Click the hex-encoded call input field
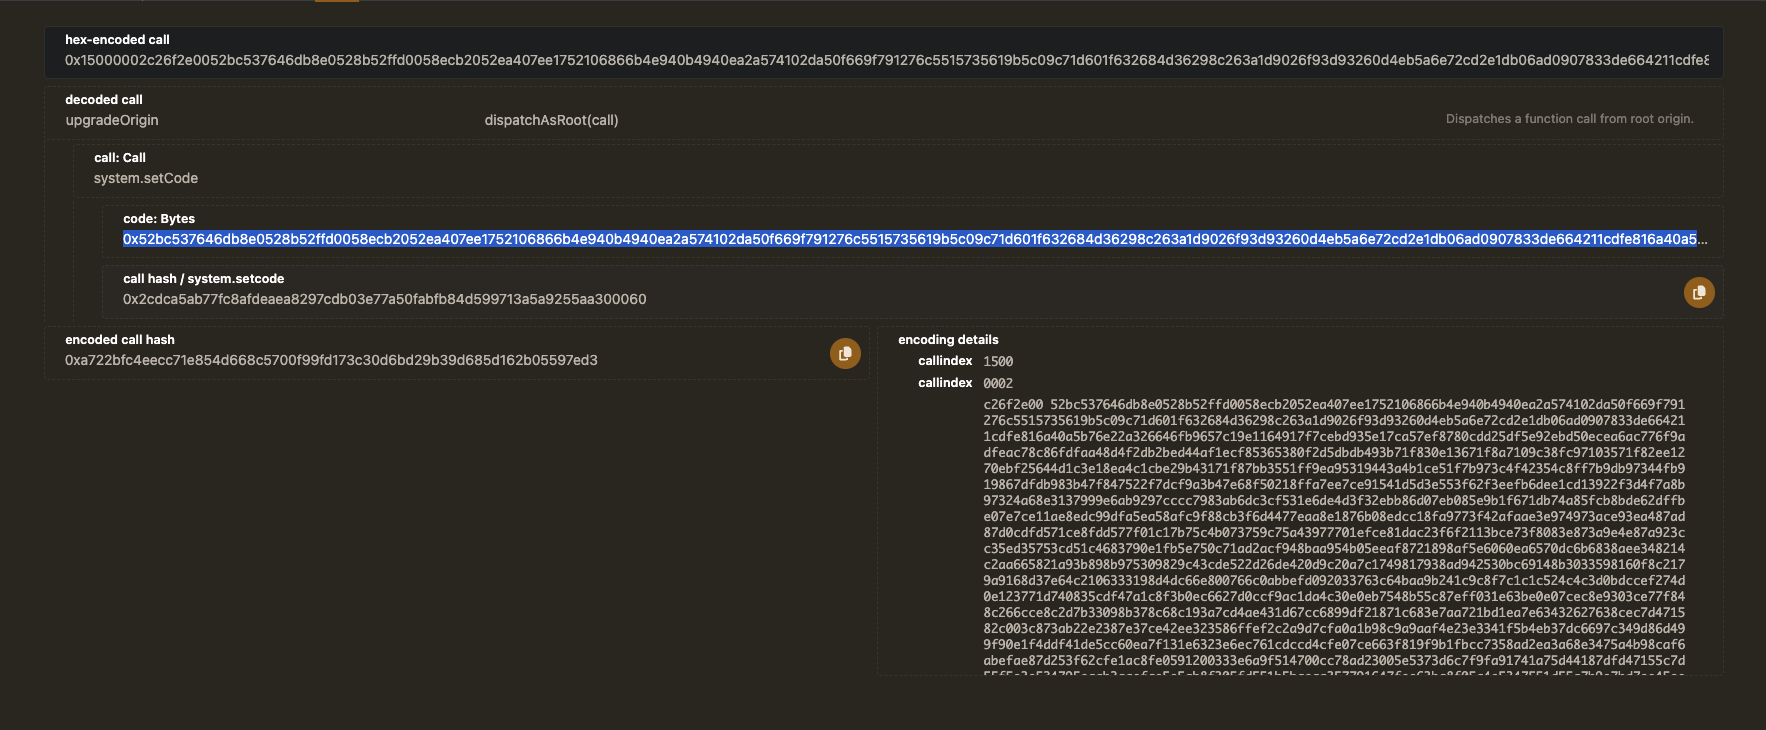 click(x=885, y=60)
